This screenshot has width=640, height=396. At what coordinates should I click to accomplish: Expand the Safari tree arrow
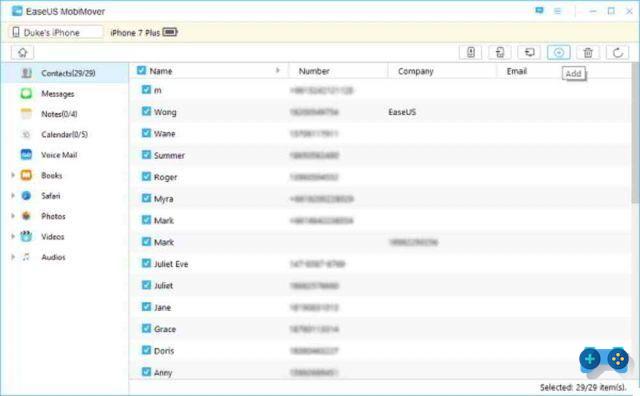[x=13, y=196]
